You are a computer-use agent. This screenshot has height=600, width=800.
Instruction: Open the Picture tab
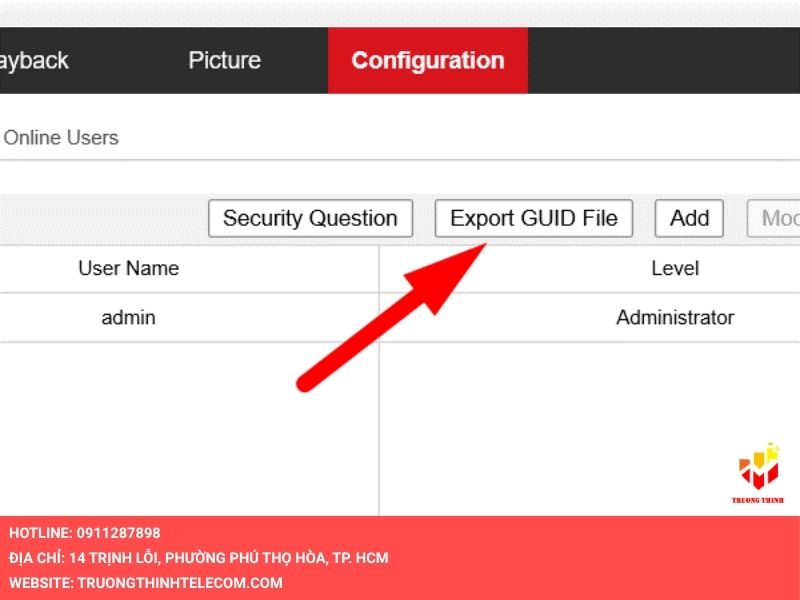tap(224, 60)
